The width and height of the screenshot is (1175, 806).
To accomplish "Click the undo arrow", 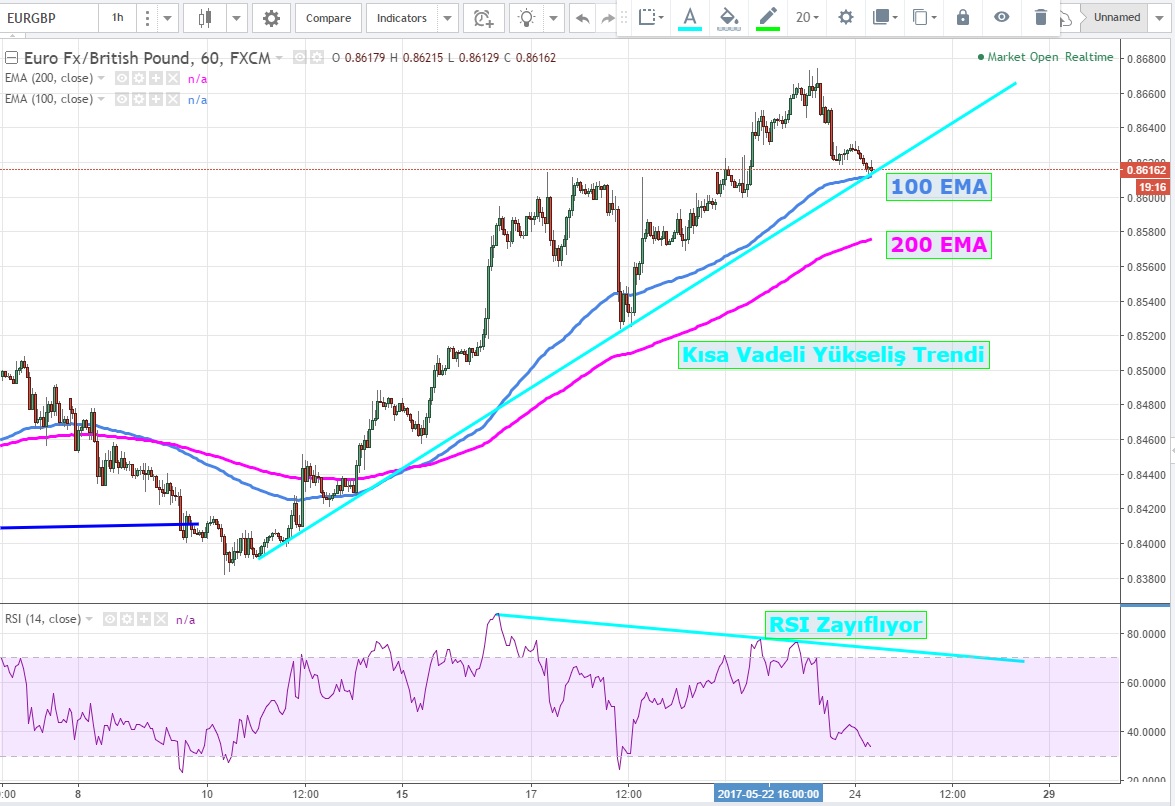I will pyautogui.click(x=582, y=18).
